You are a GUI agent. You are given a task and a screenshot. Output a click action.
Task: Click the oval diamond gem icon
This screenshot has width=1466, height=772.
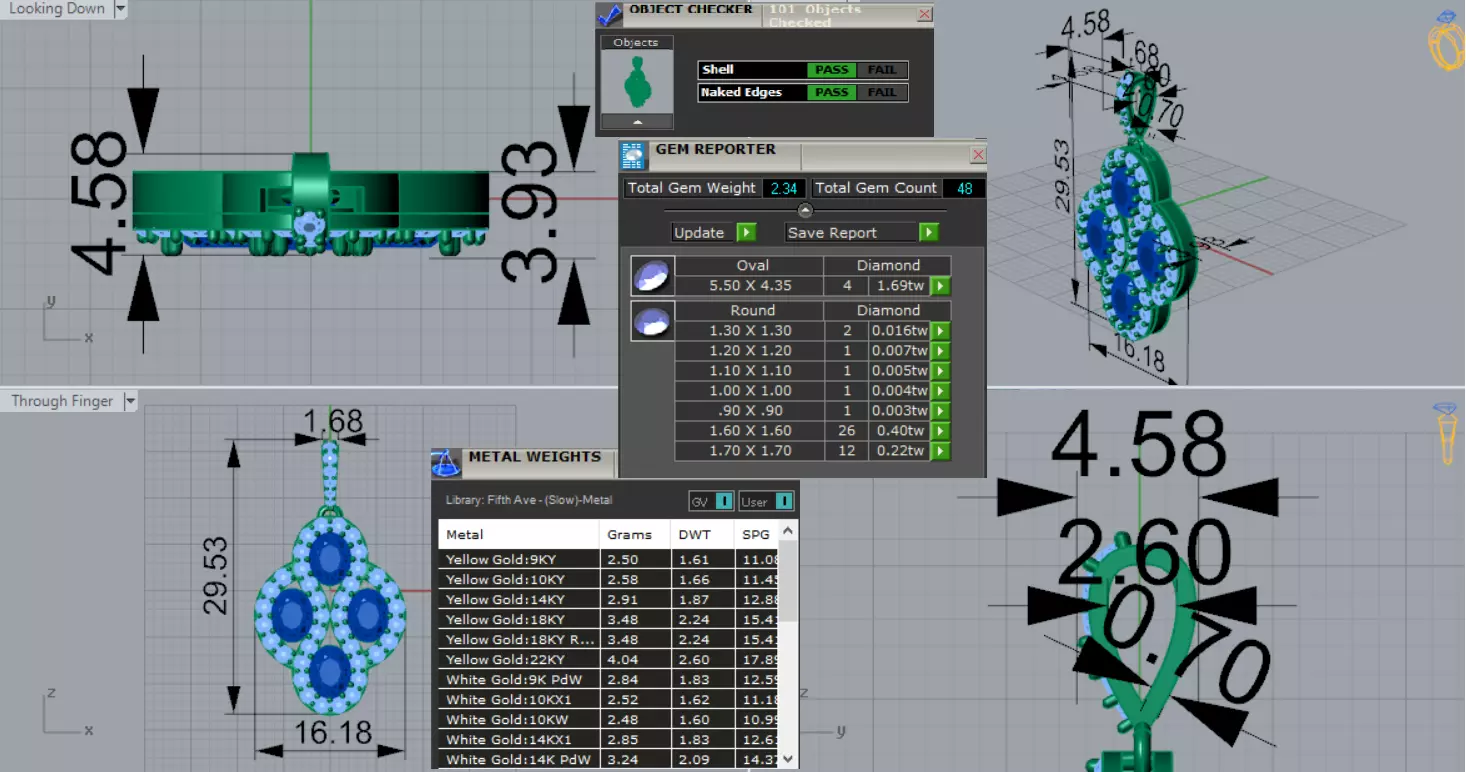(x=652, y=275)
